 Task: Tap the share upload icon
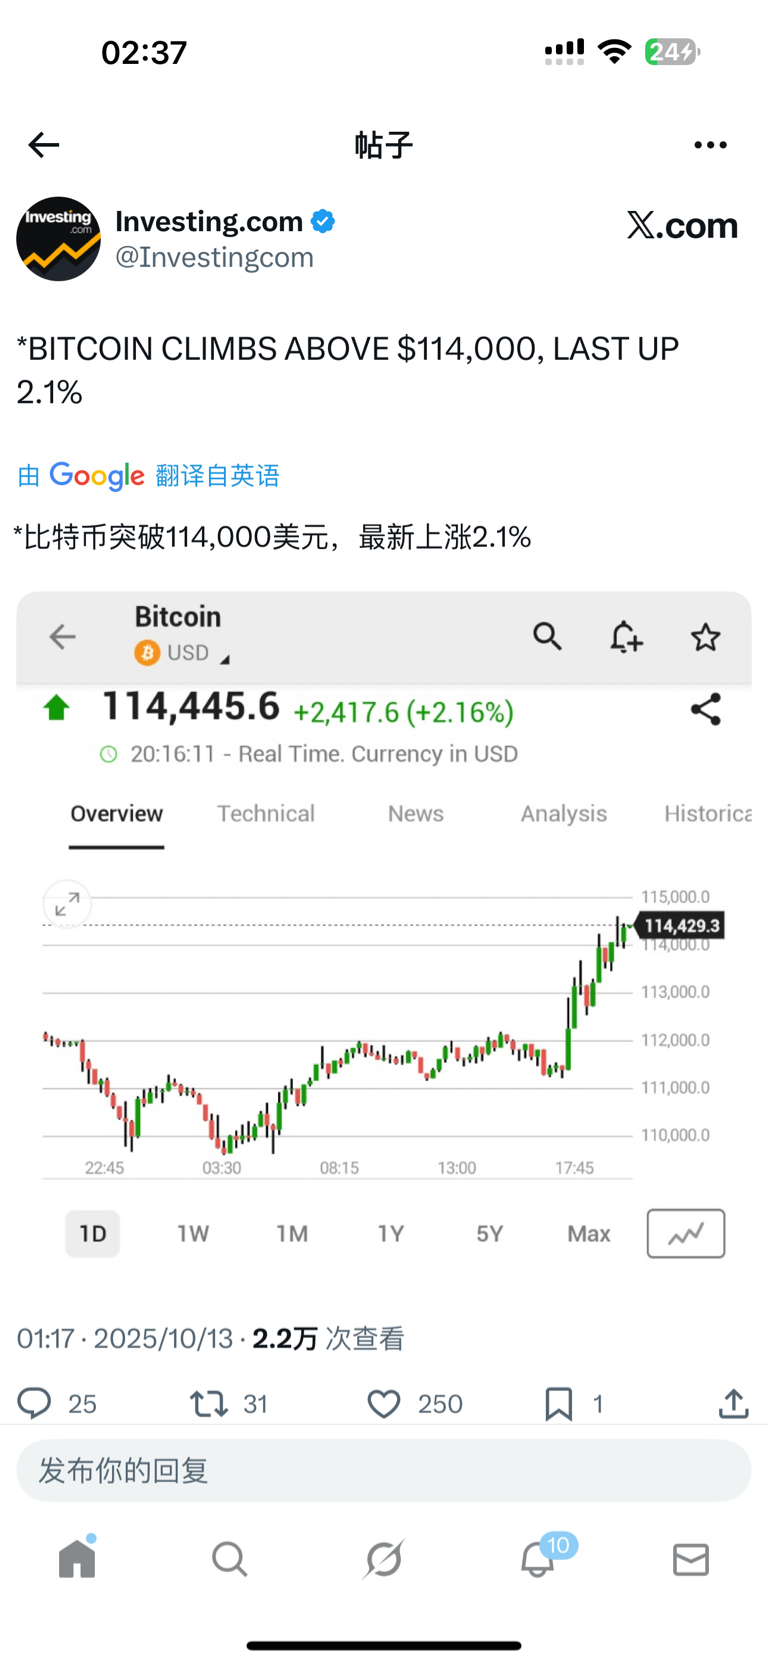(x=733, y=1403)
